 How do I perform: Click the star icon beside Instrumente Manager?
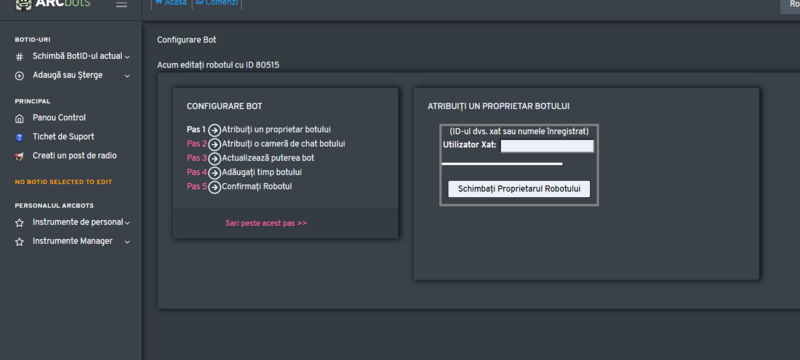click(x=19, y=242)
